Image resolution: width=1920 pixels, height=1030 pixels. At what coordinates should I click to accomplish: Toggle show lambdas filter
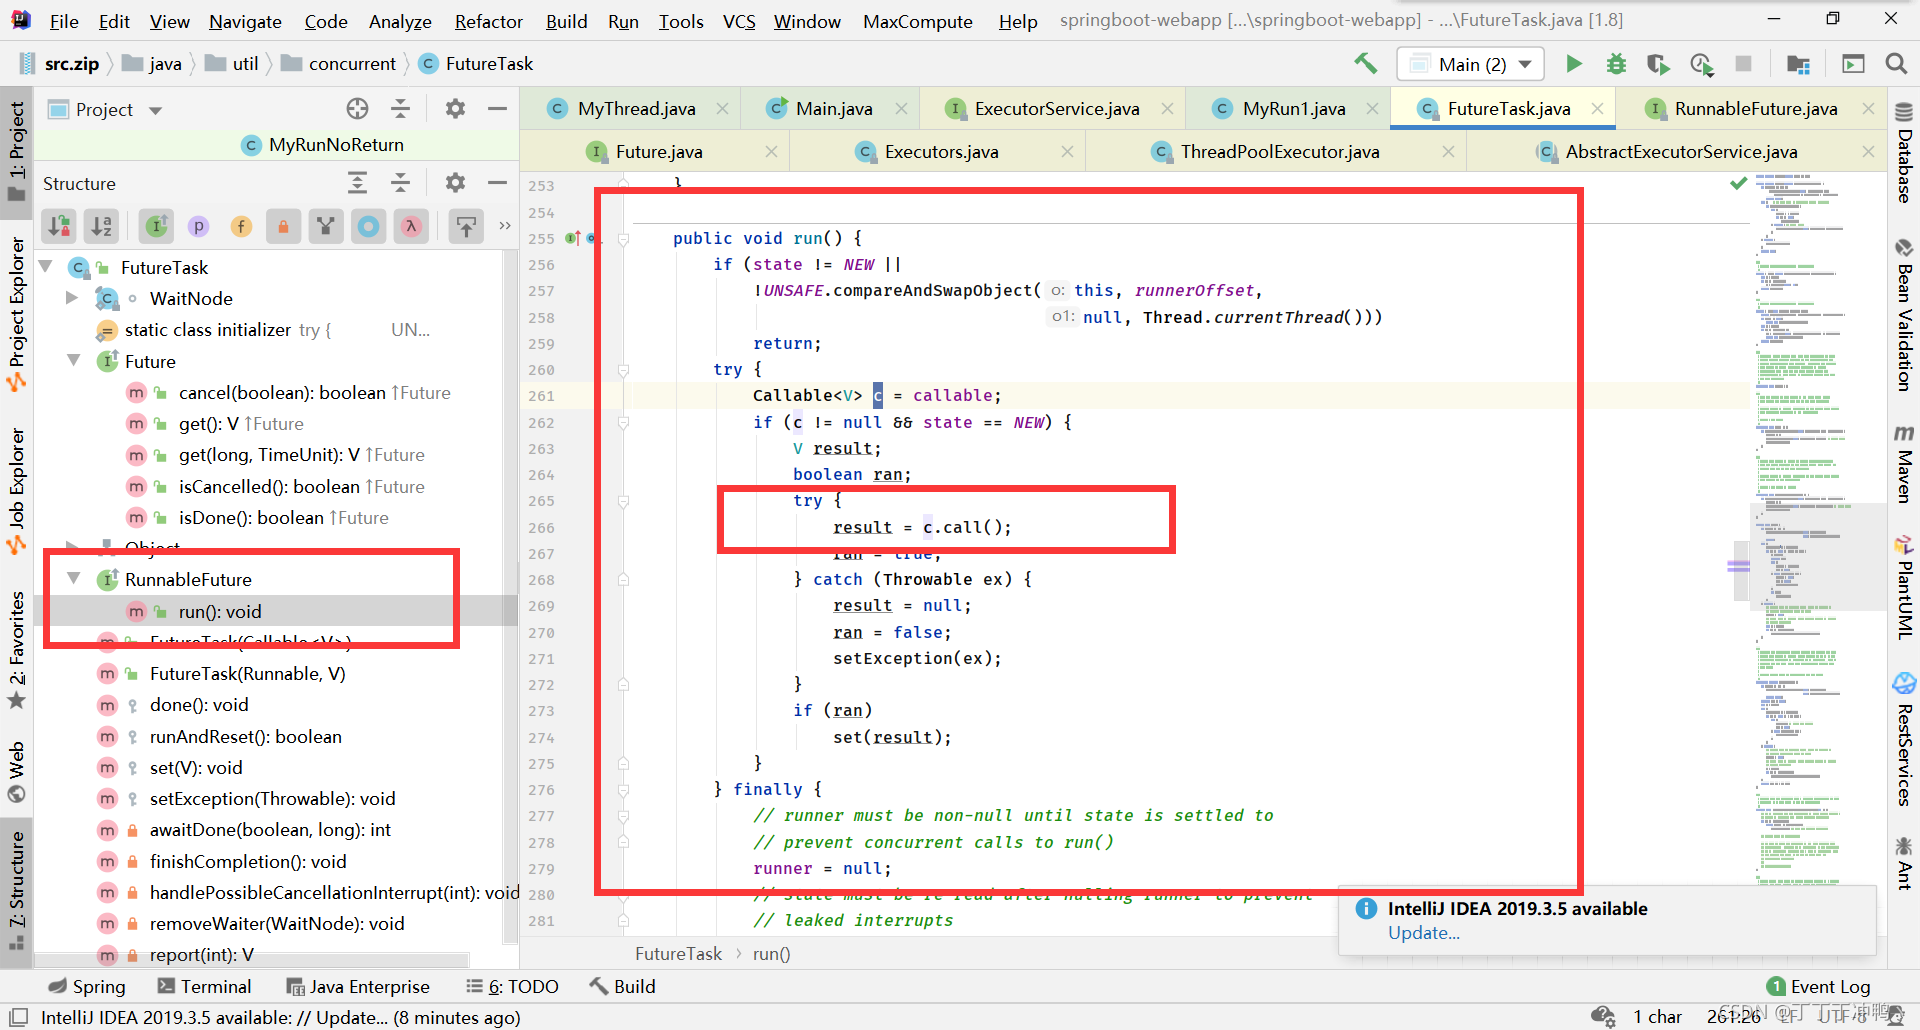click(x=411, y=226)
